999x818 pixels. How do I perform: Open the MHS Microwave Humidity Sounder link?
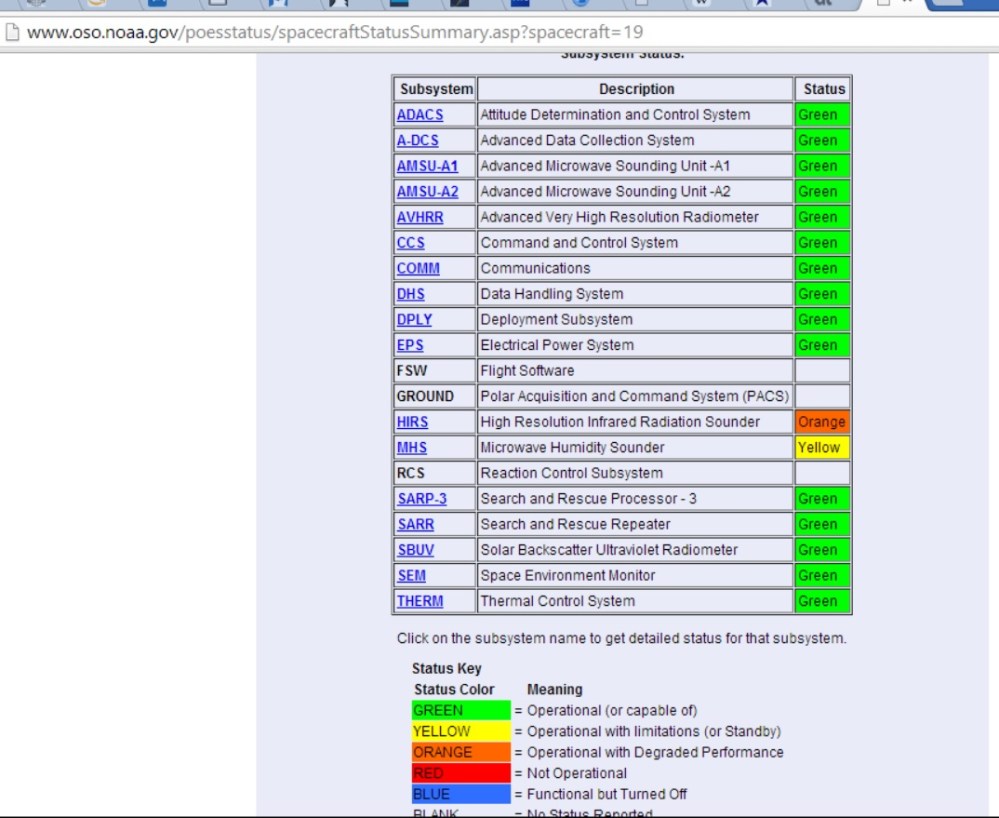tap(412, 447)
